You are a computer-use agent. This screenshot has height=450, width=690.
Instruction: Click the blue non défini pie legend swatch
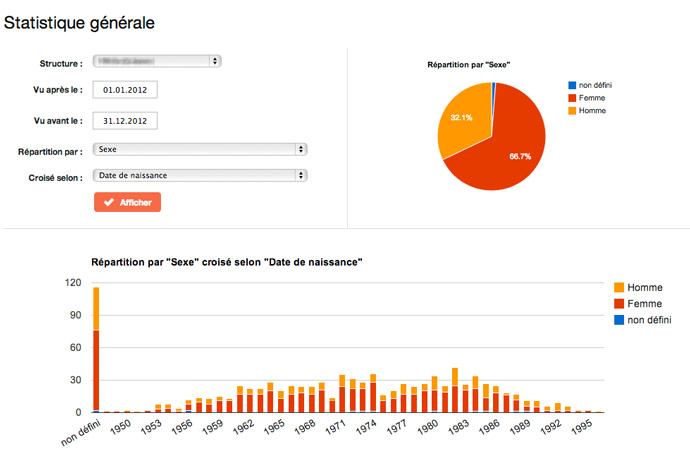[x=571, y=85]
